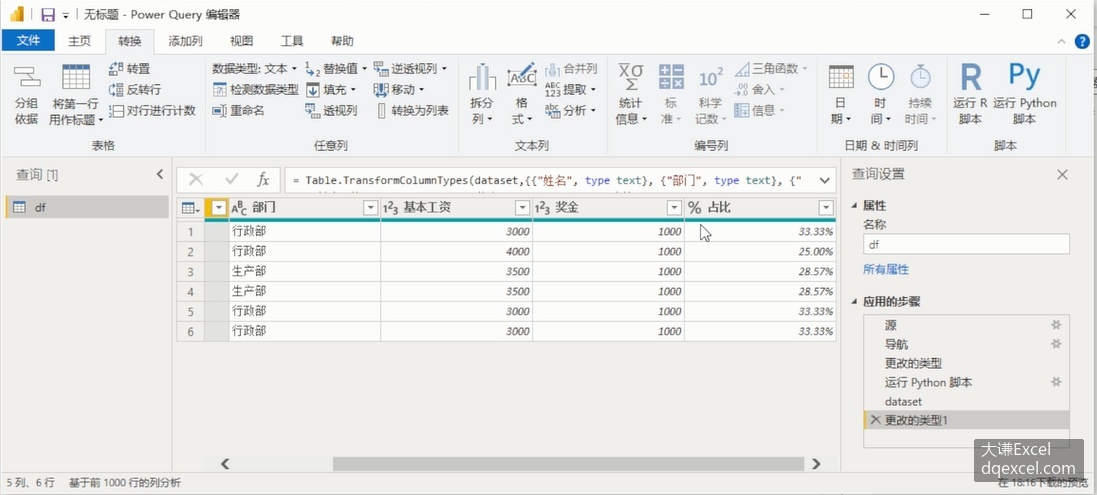Open the Time (时间) tool
Screen dimensions: 1097x495
[x=880, y=96]
